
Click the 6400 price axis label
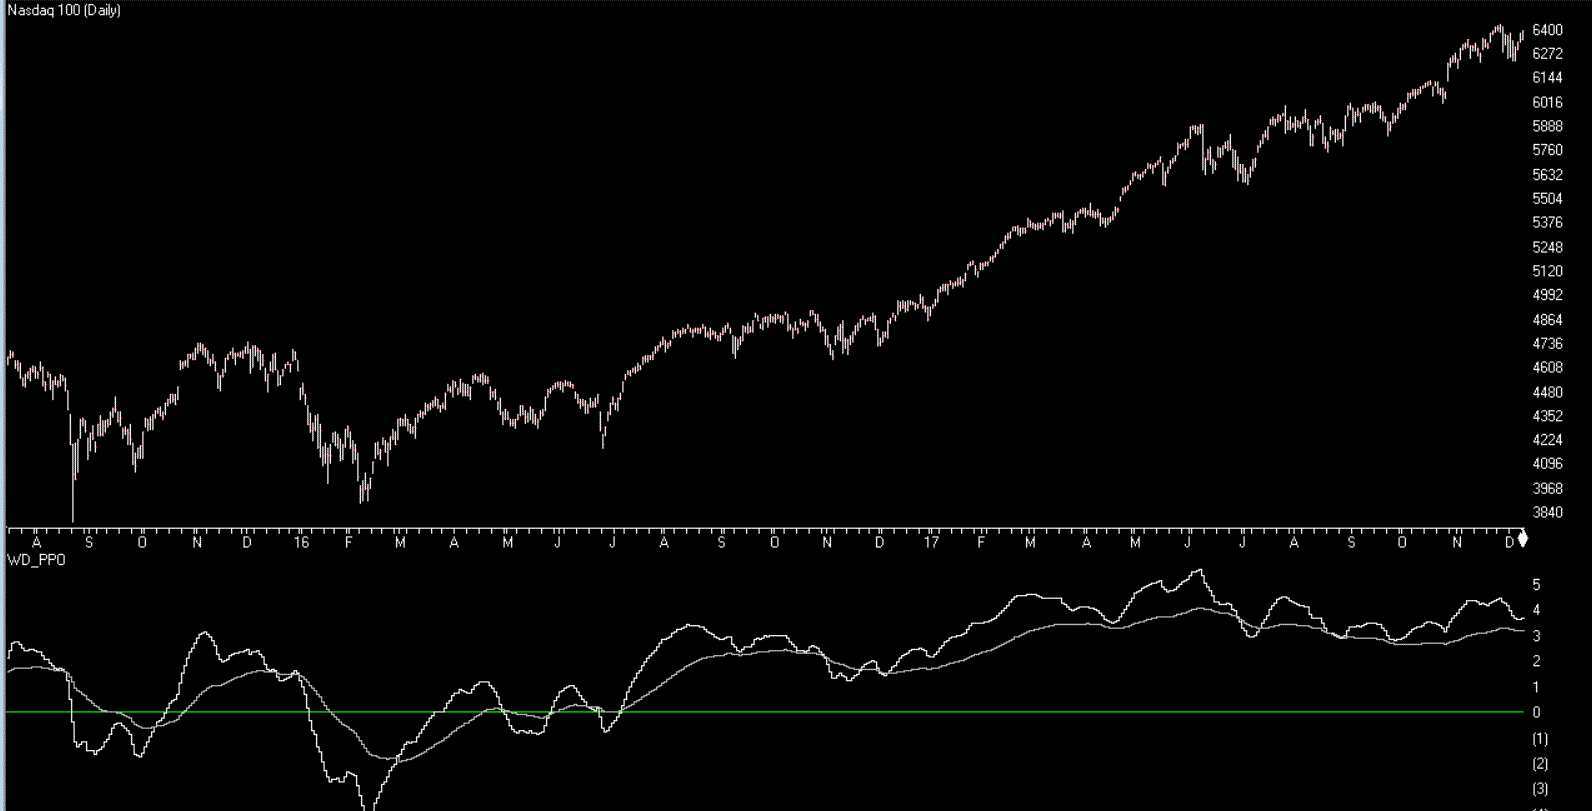1547,30
